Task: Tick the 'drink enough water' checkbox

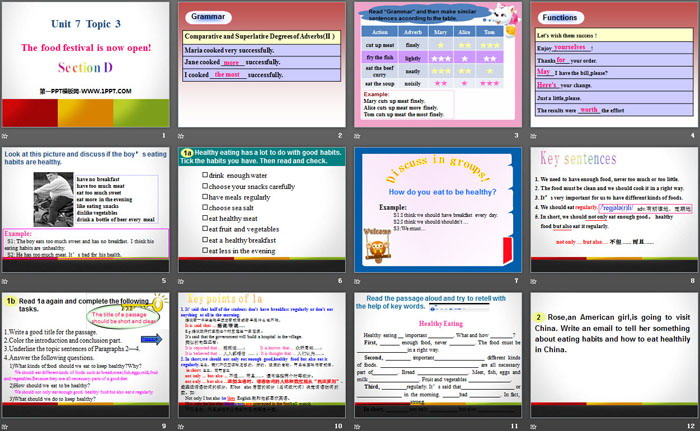Action: point(205,174)
